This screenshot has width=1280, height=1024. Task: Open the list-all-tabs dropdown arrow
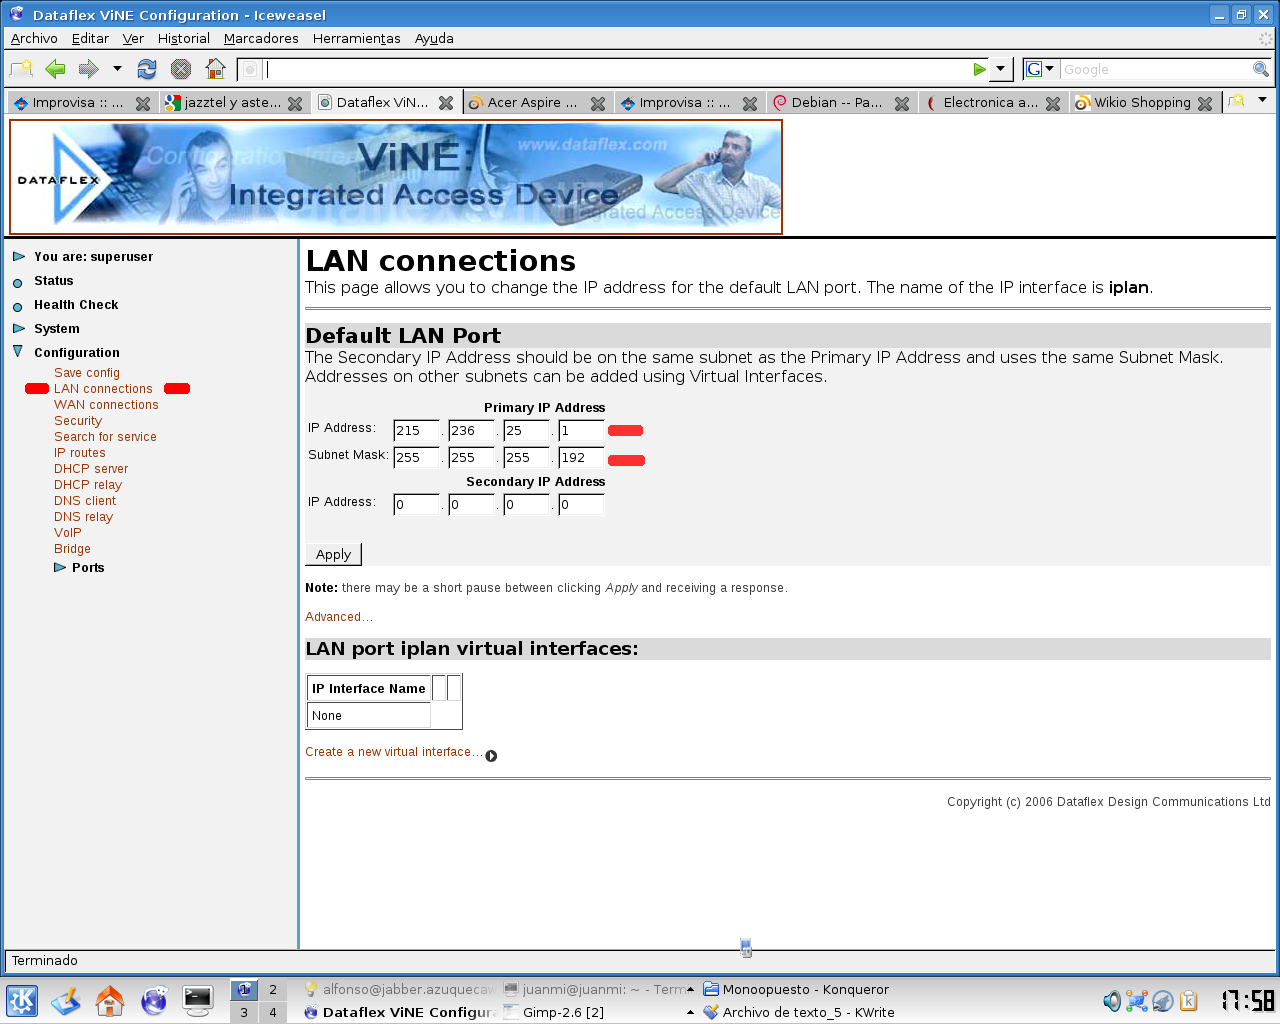point(1262,100)
